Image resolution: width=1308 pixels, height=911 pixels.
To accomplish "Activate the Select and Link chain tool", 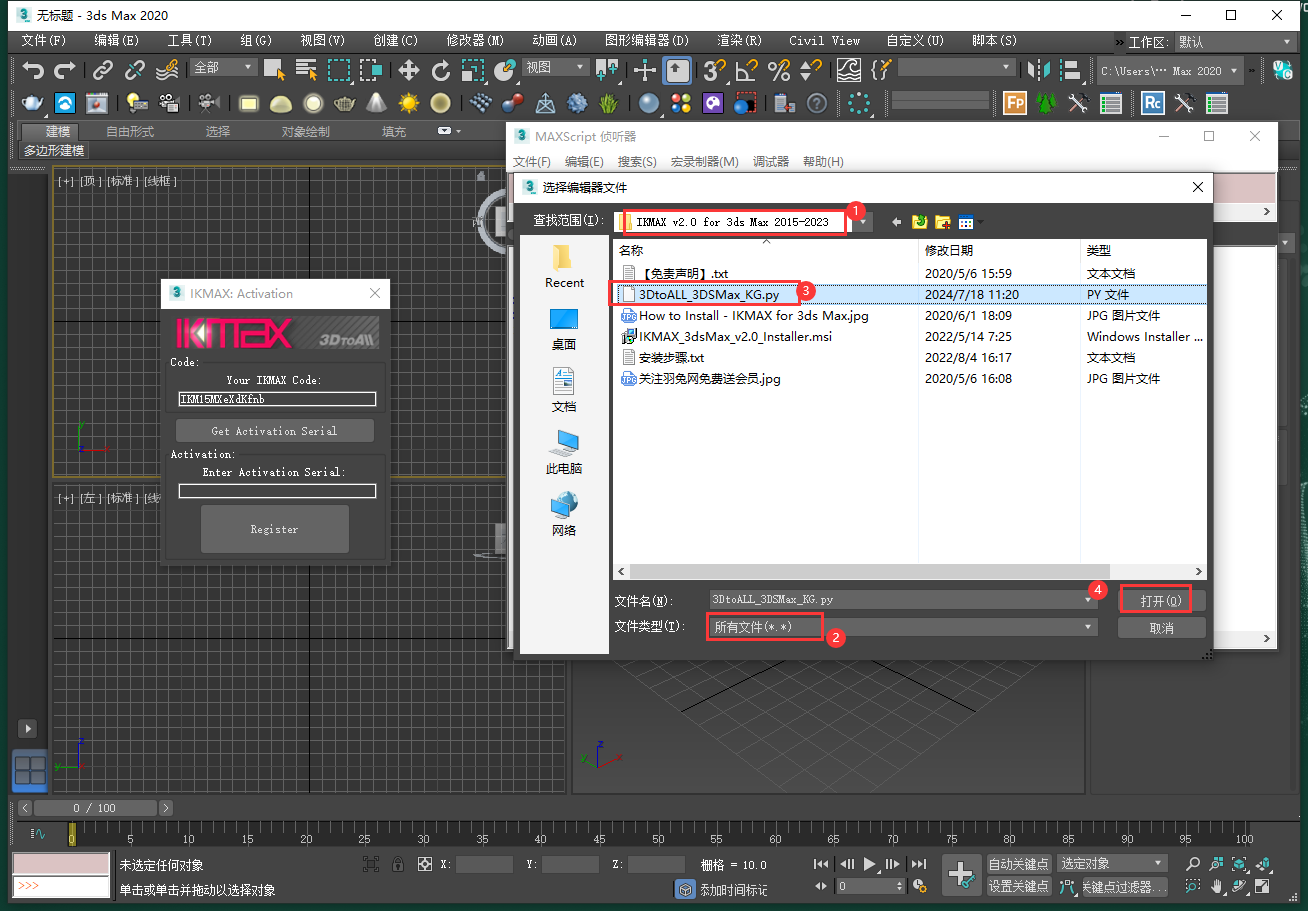I will point(103,70).
